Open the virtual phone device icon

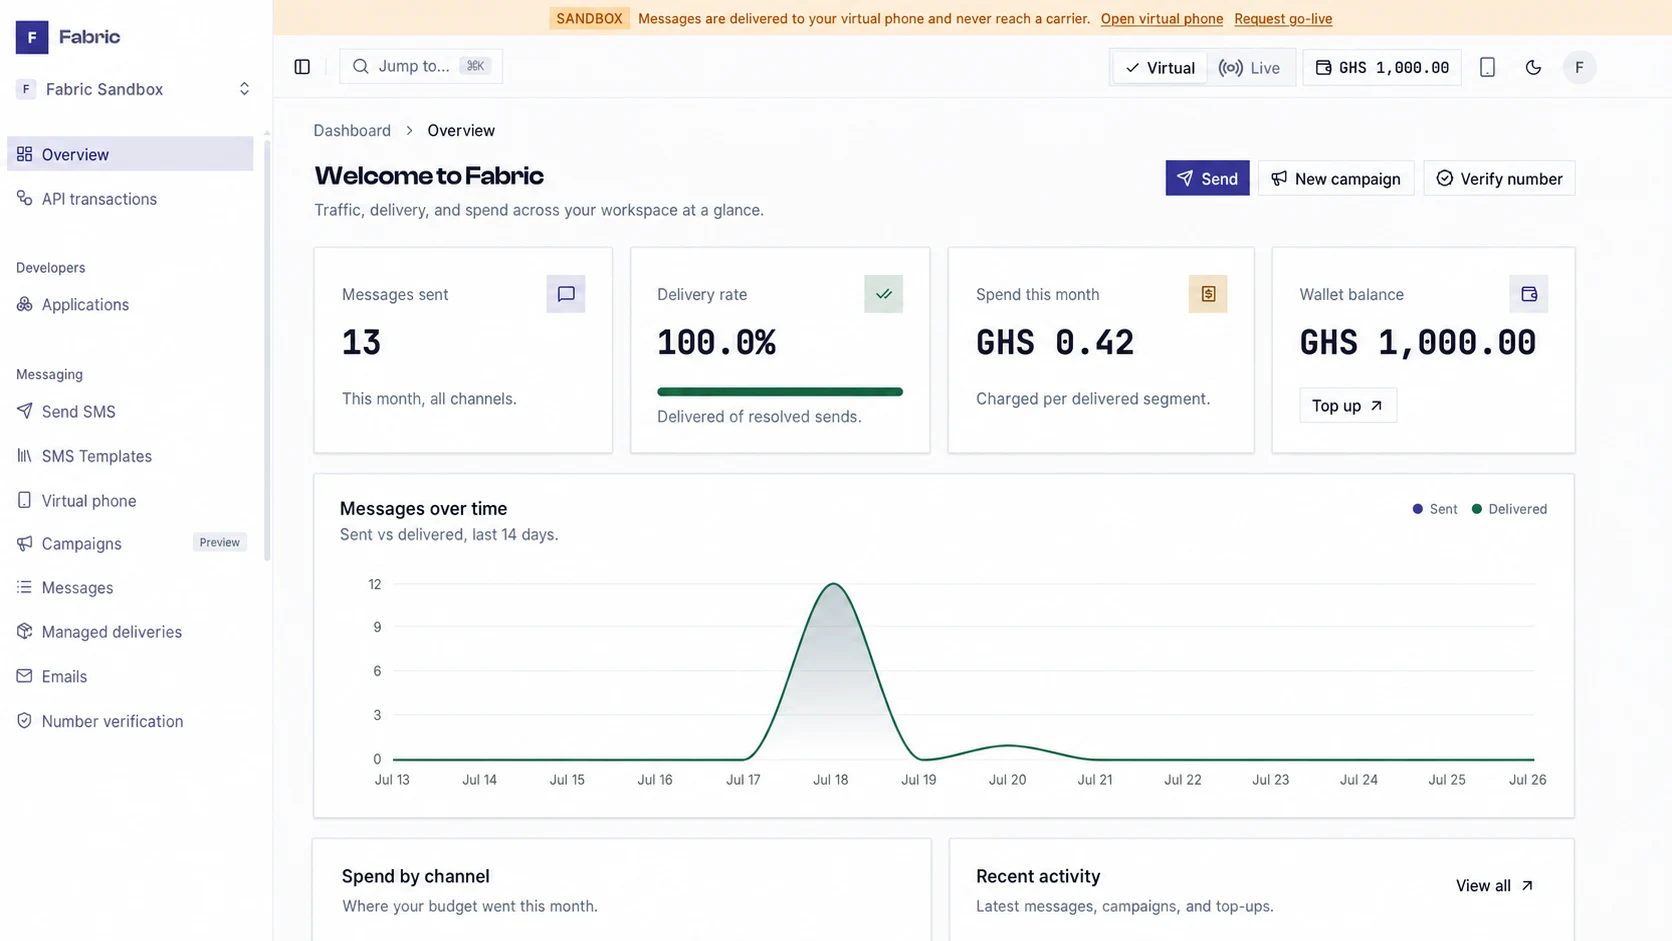(x=1487, y=67)
